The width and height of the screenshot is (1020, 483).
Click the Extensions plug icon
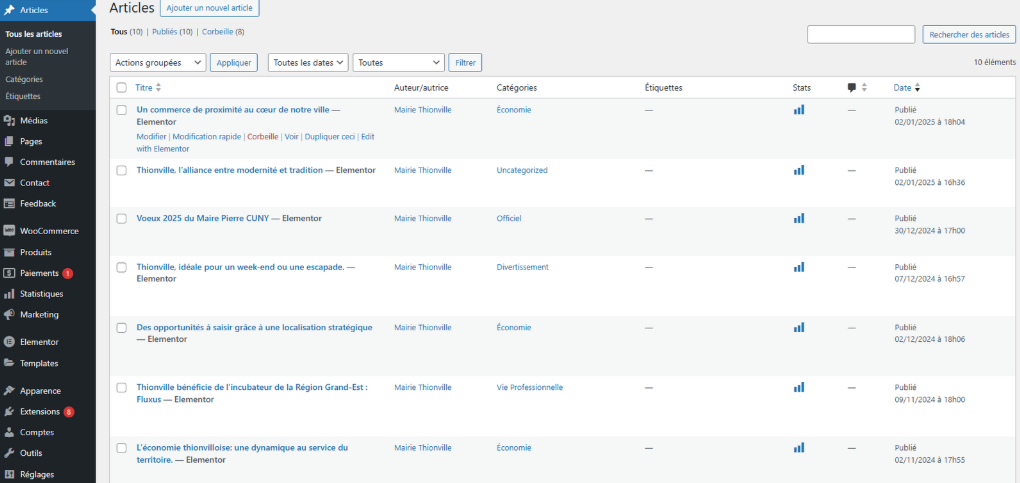point(9,412)
